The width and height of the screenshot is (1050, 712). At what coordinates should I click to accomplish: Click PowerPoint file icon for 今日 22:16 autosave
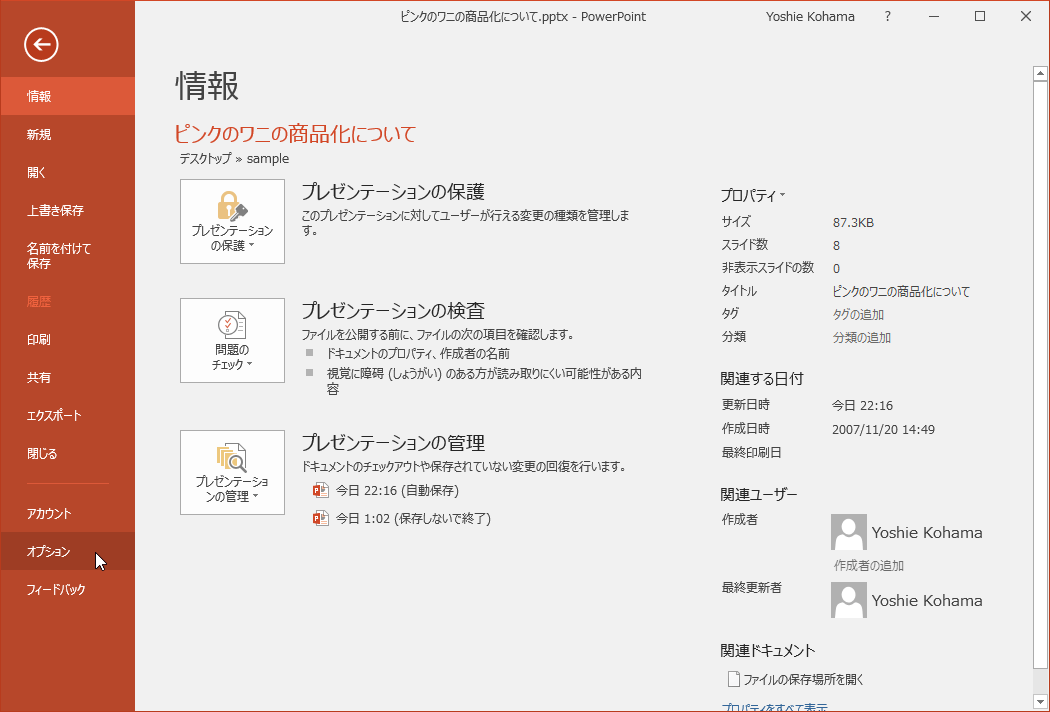click(321, 490)
